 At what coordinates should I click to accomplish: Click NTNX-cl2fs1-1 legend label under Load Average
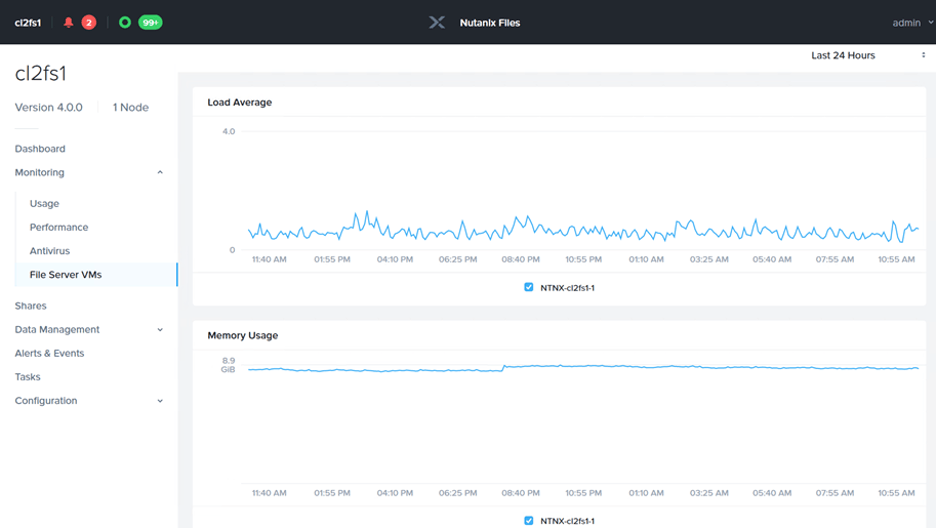tap(567, 288)
